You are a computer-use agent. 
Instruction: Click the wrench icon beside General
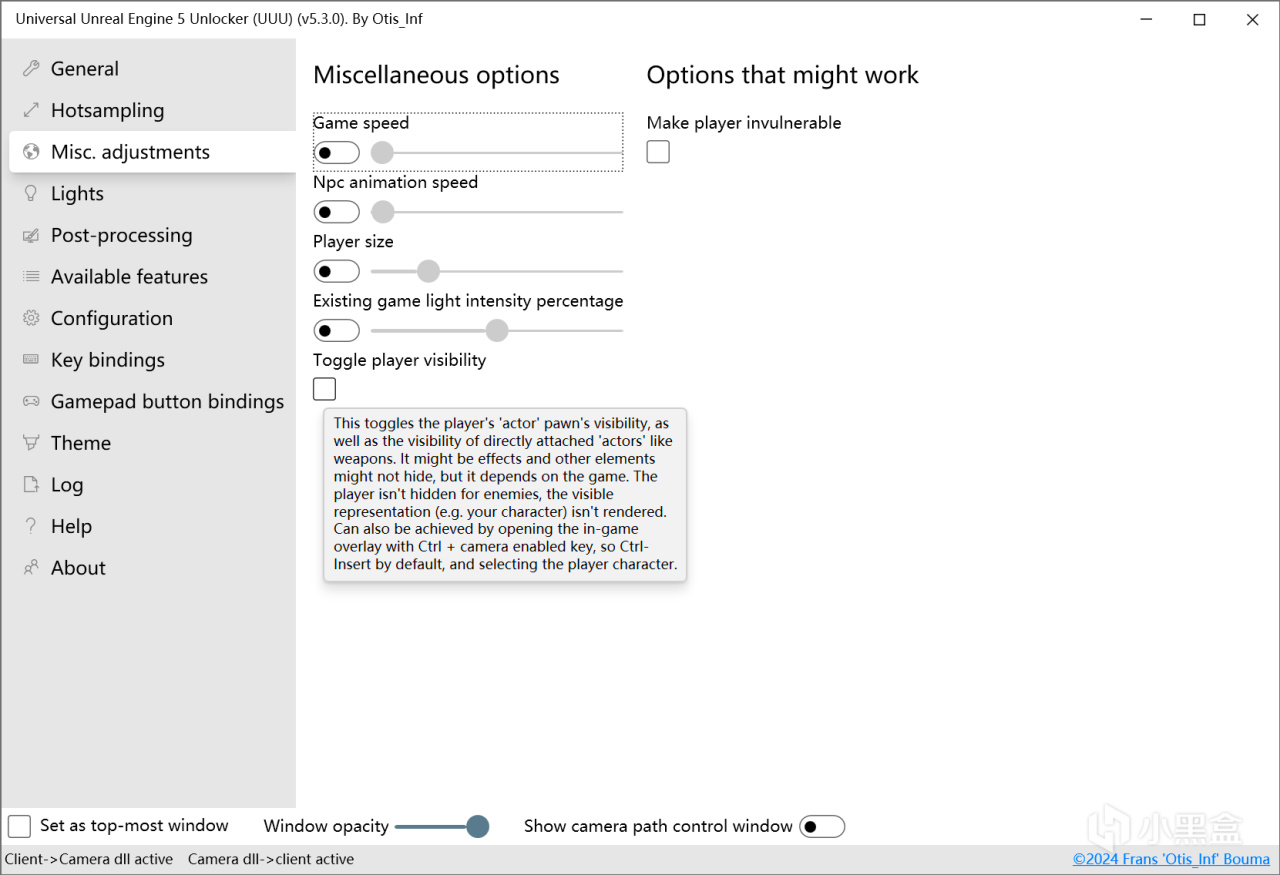coord(31,69)
